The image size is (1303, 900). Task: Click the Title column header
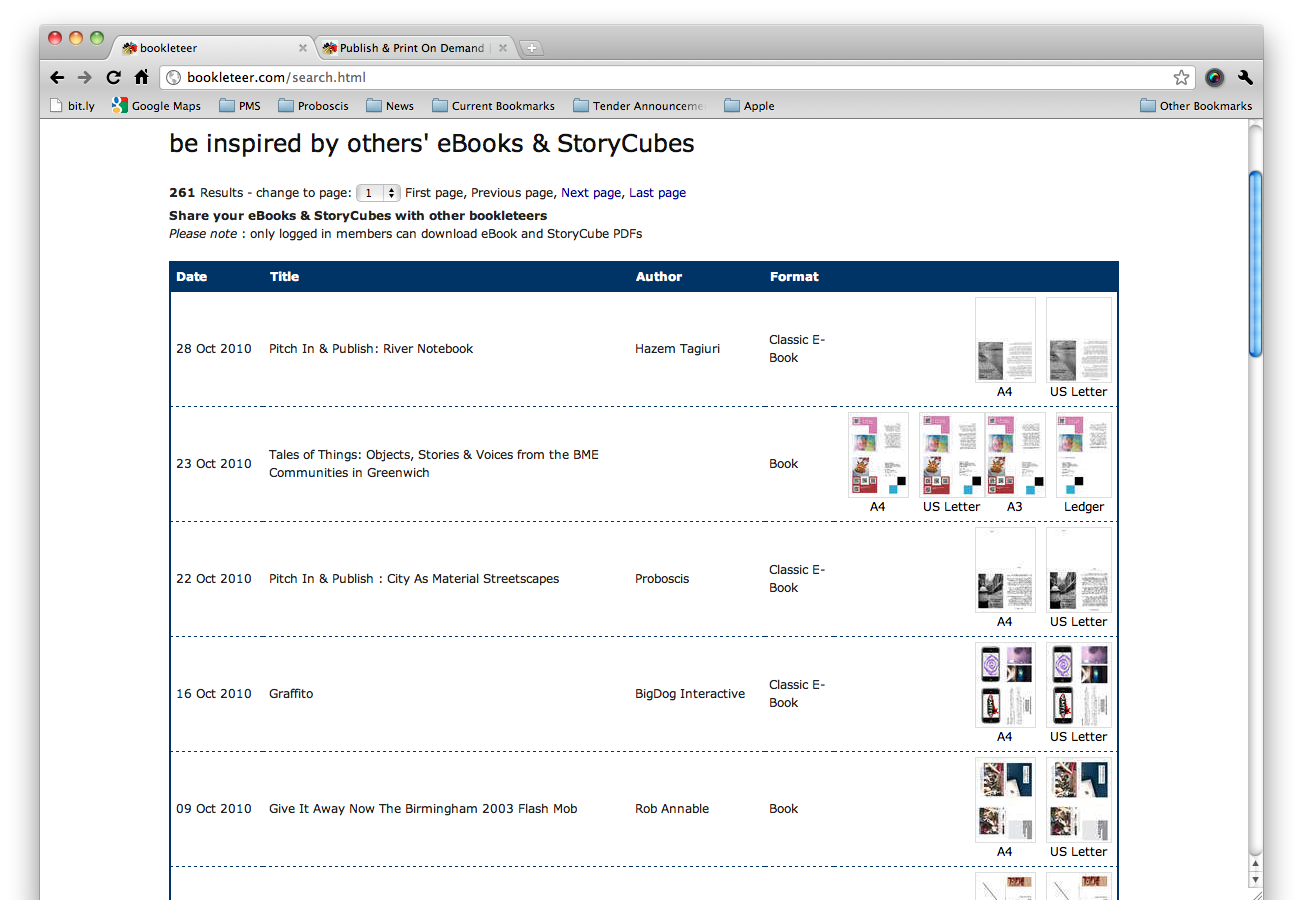(284, 277)
